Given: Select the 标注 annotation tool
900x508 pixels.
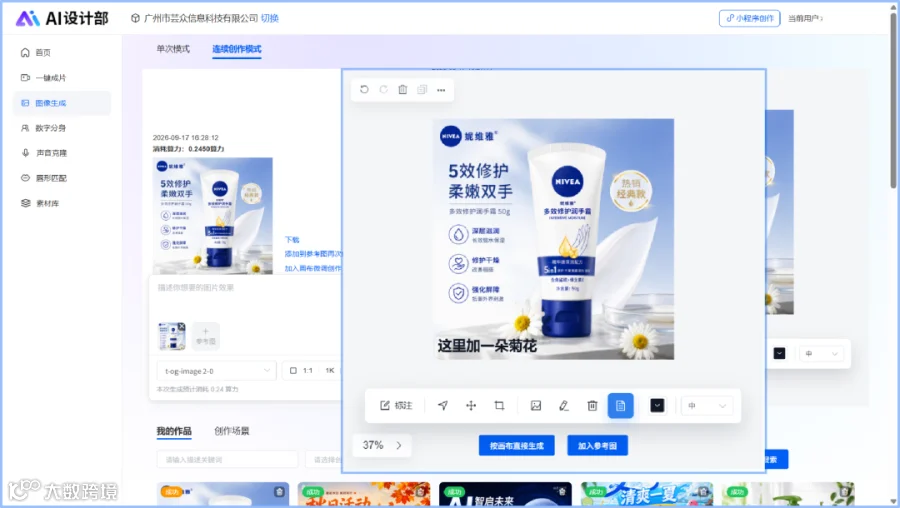Looking at the screenshot, I should pos(396,406).
